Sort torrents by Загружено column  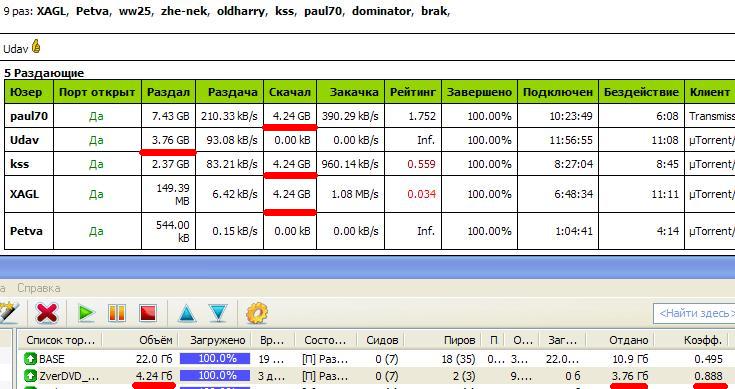218,340
